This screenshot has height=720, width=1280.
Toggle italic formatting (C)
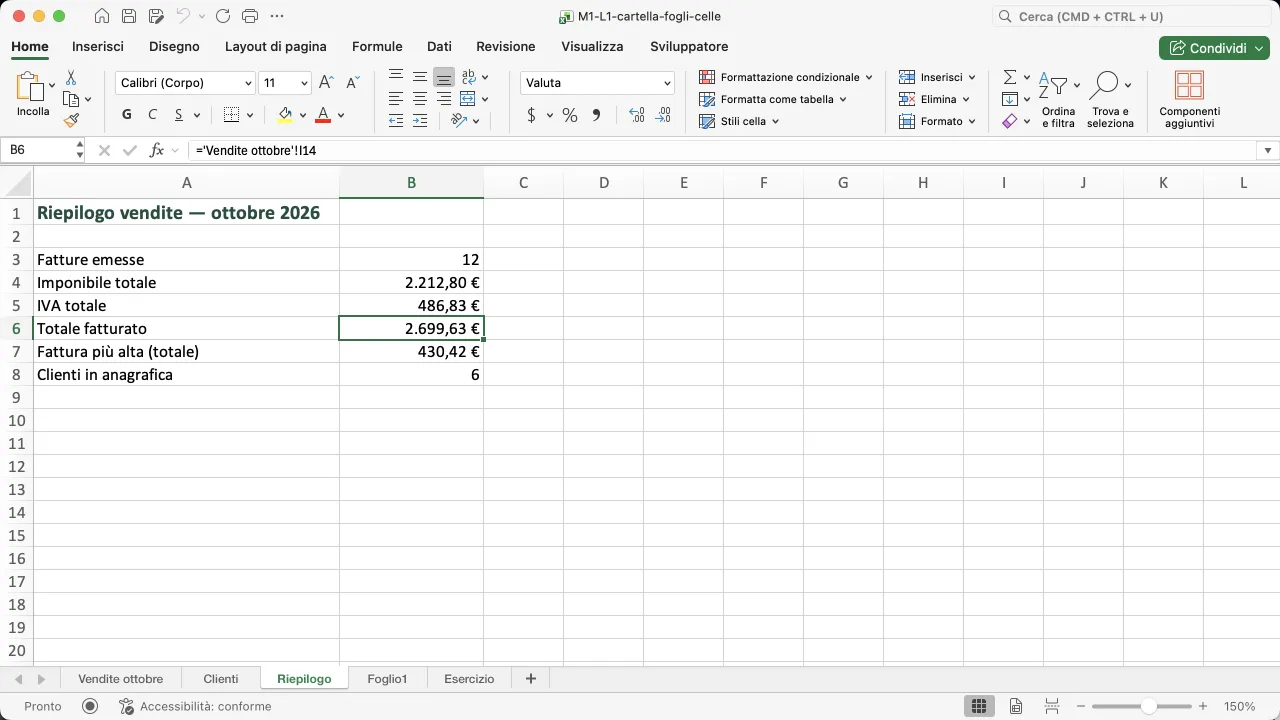click(x=153, y=115)
